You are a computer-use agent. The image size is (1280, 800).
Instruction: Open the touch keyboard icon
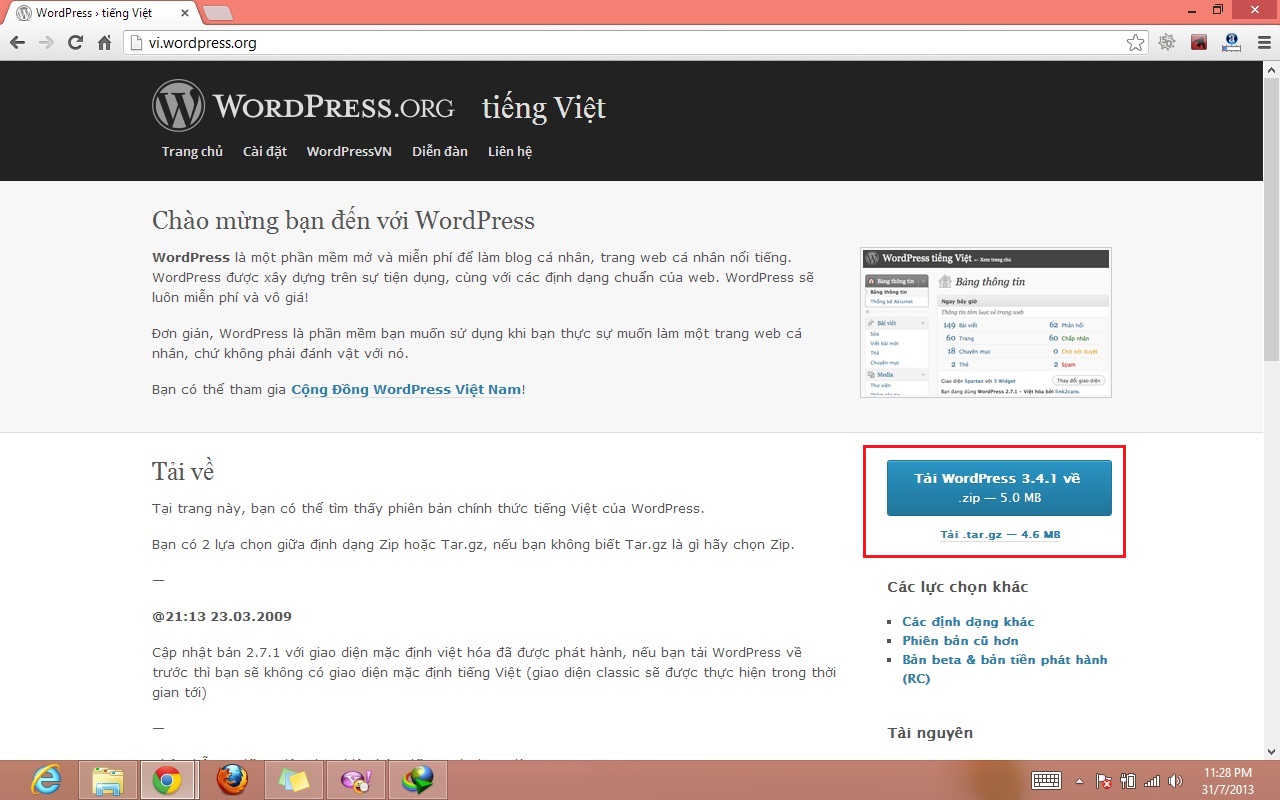tap(1046, 780)
